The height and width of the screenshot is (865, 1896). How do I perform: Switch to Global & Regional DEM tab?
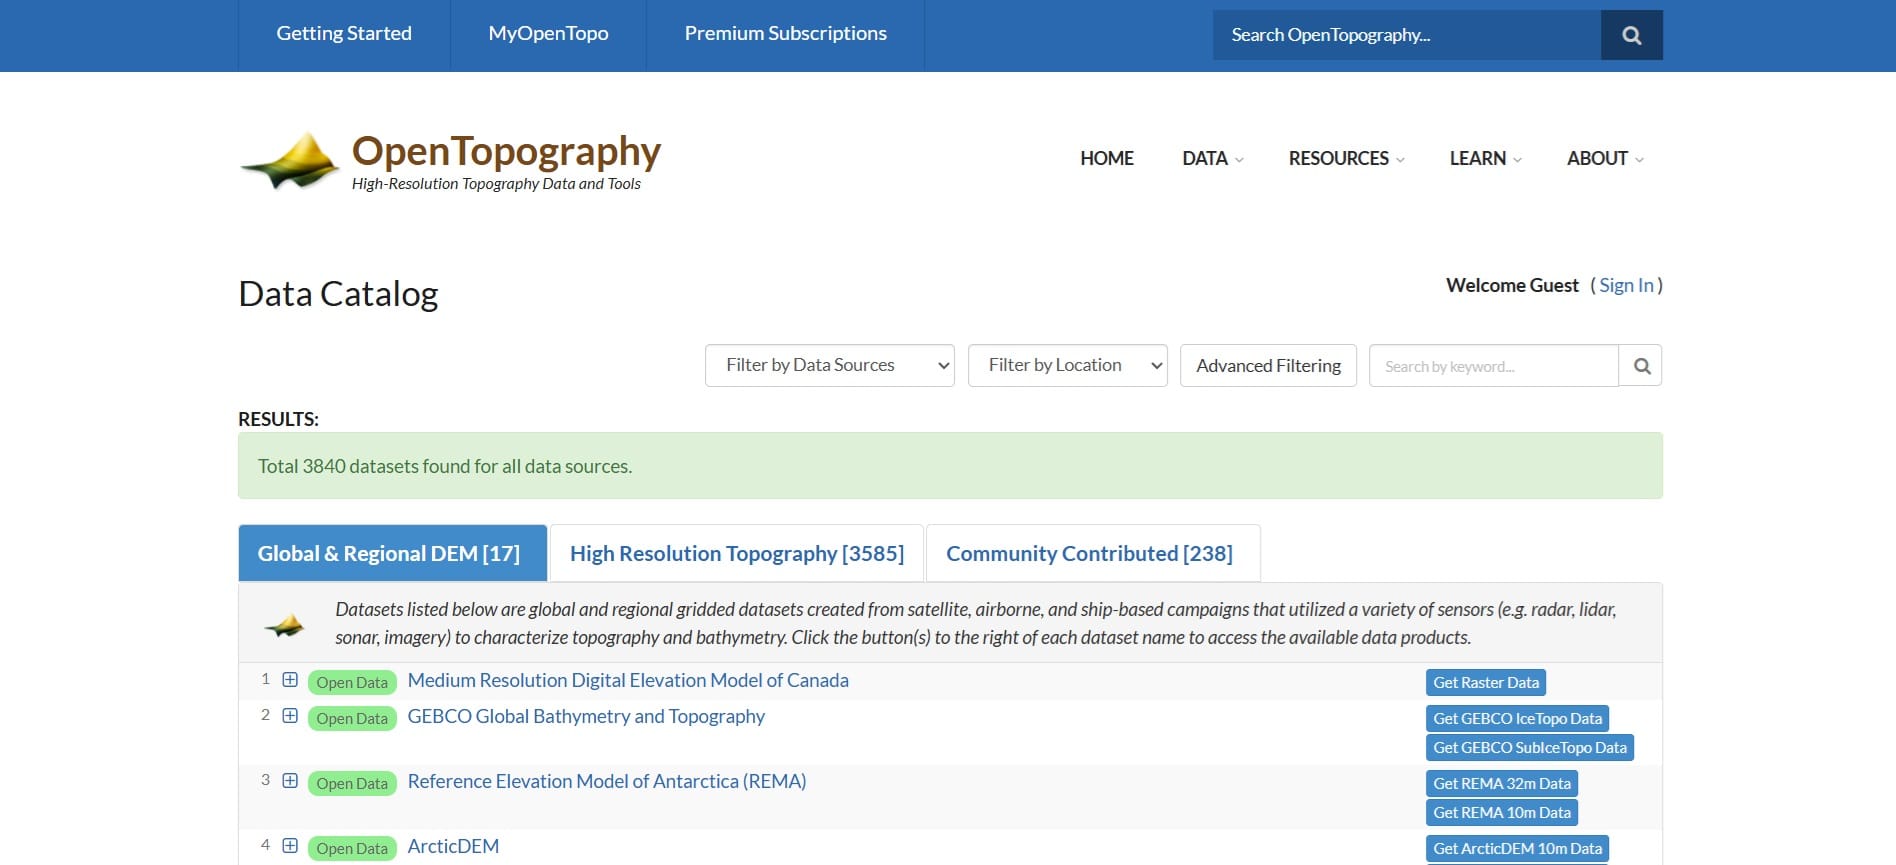(392, 553)
